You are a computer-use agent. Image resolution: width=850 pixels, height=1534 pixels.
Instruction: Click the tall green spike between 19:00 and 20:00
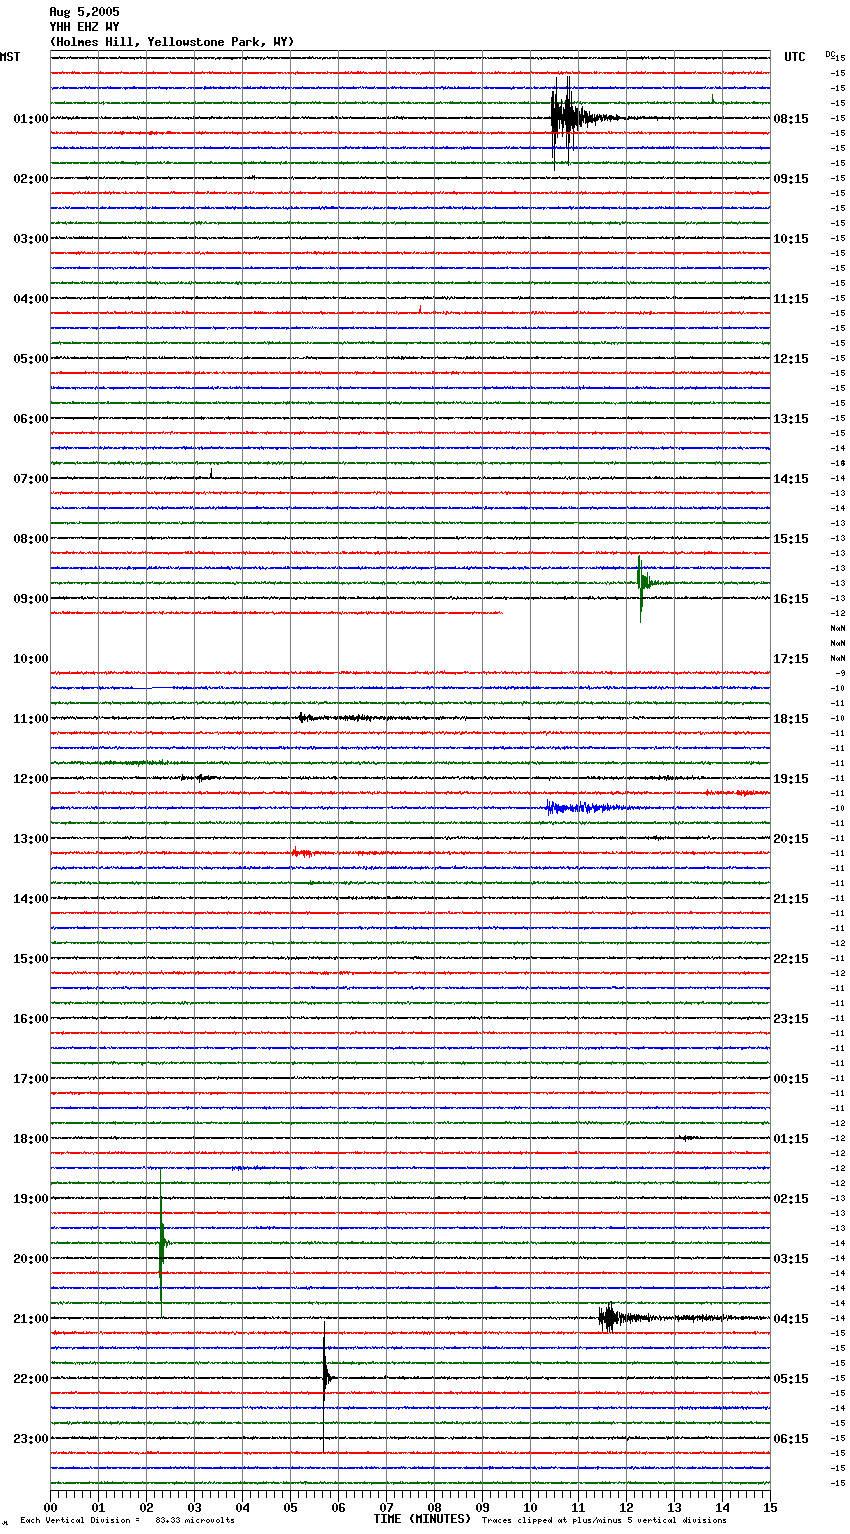click(162, 1242)
